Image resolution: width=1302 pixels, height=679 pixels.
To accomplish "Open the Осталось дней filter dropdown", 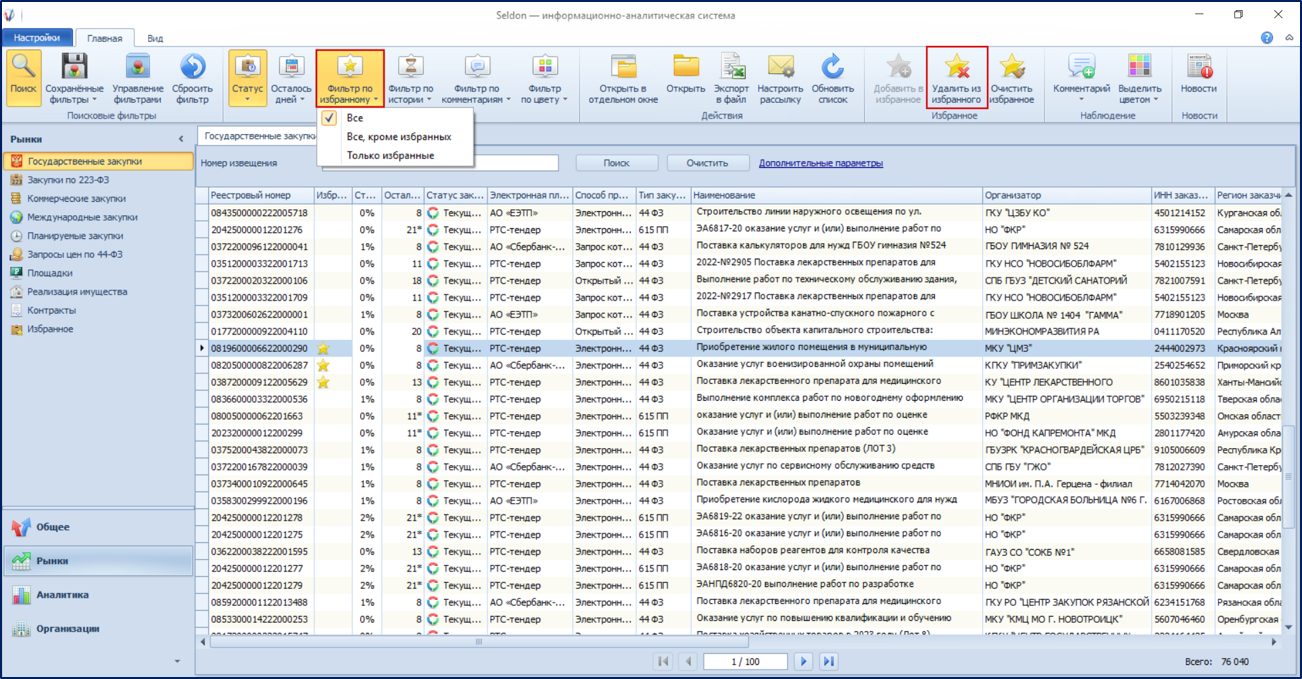I will [291, 78].
